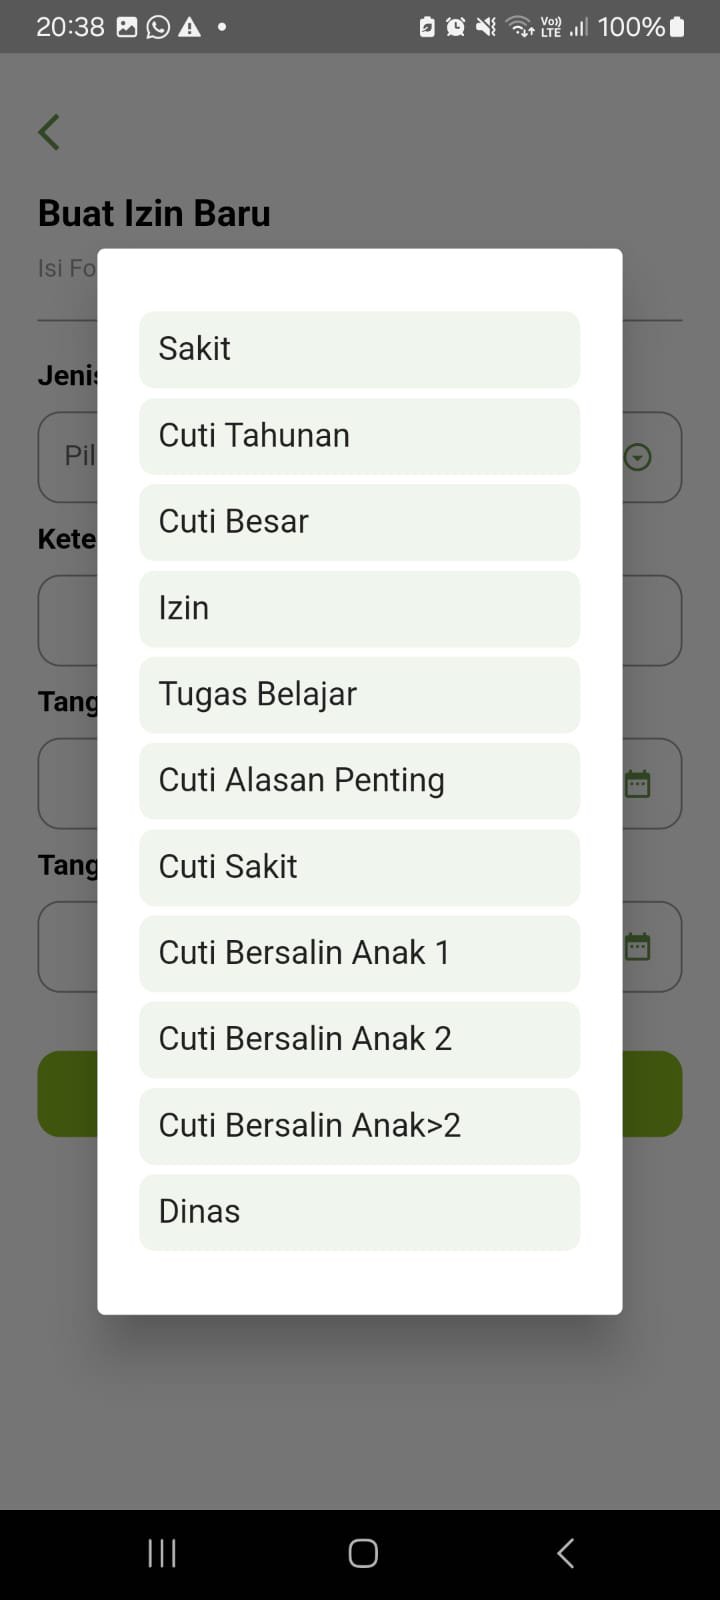The image size is (720, 1600).
Task: Open the leave type dropdown arrow icon
Action: [x=638, y=457]
